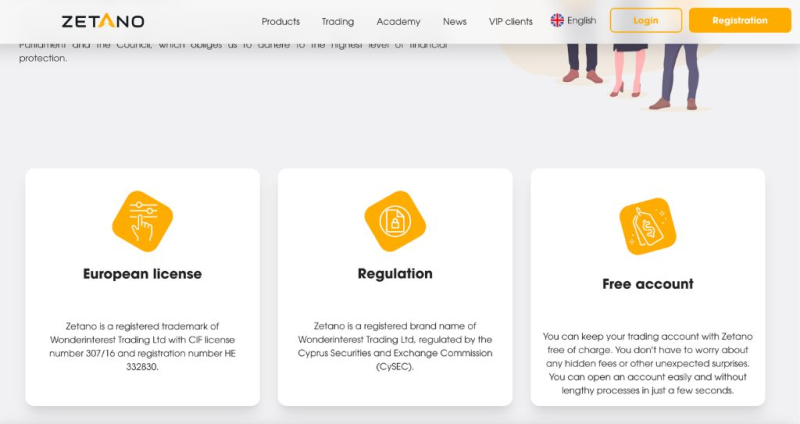Open the Trading menu

(x=338, y=21)
